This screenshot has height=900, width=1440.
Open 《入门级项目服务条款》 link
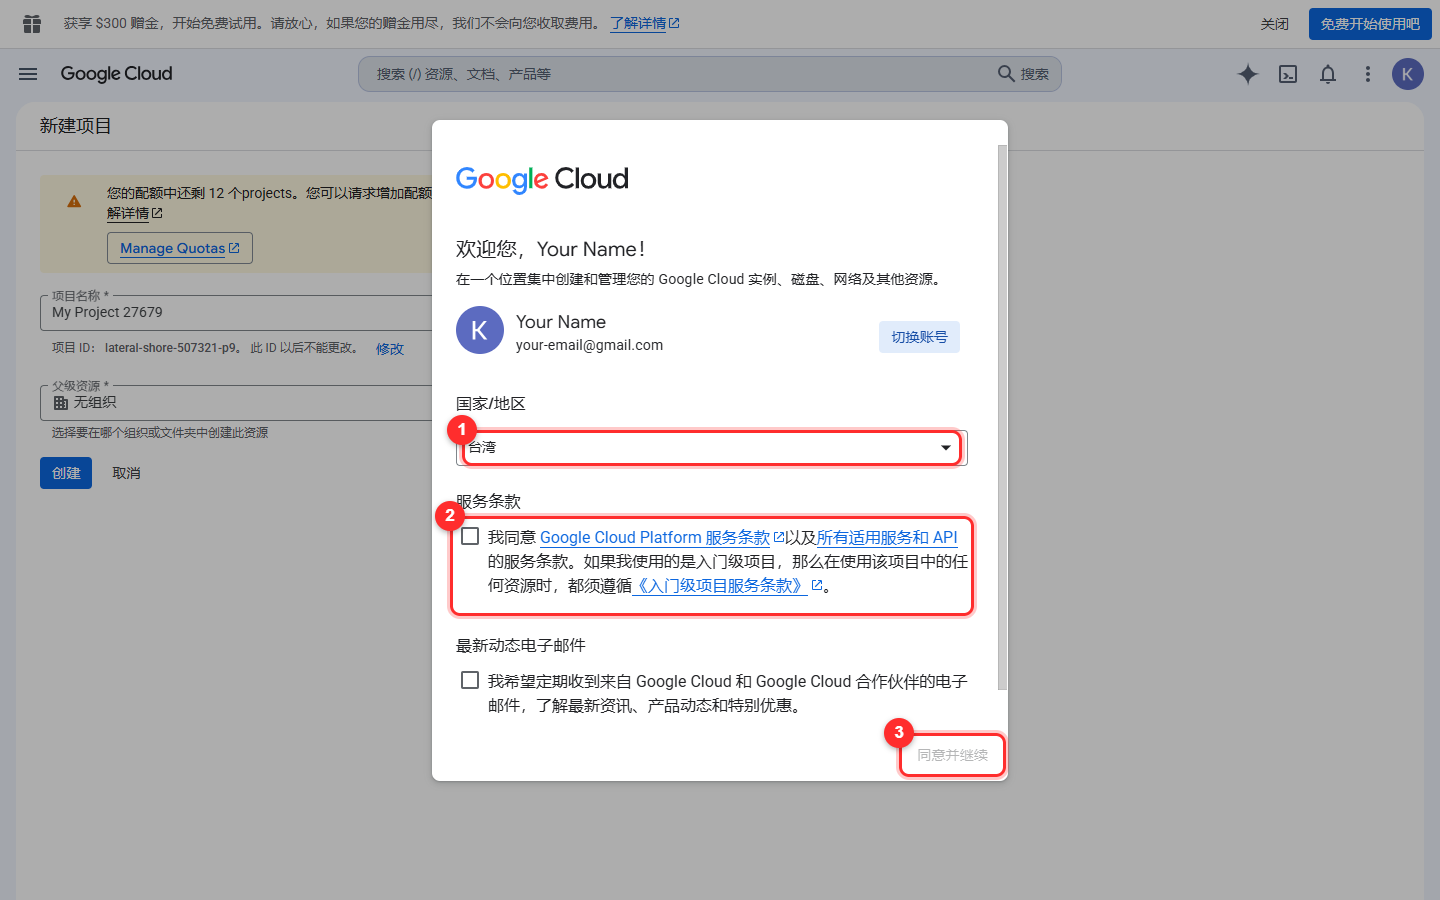coord(727,585)
